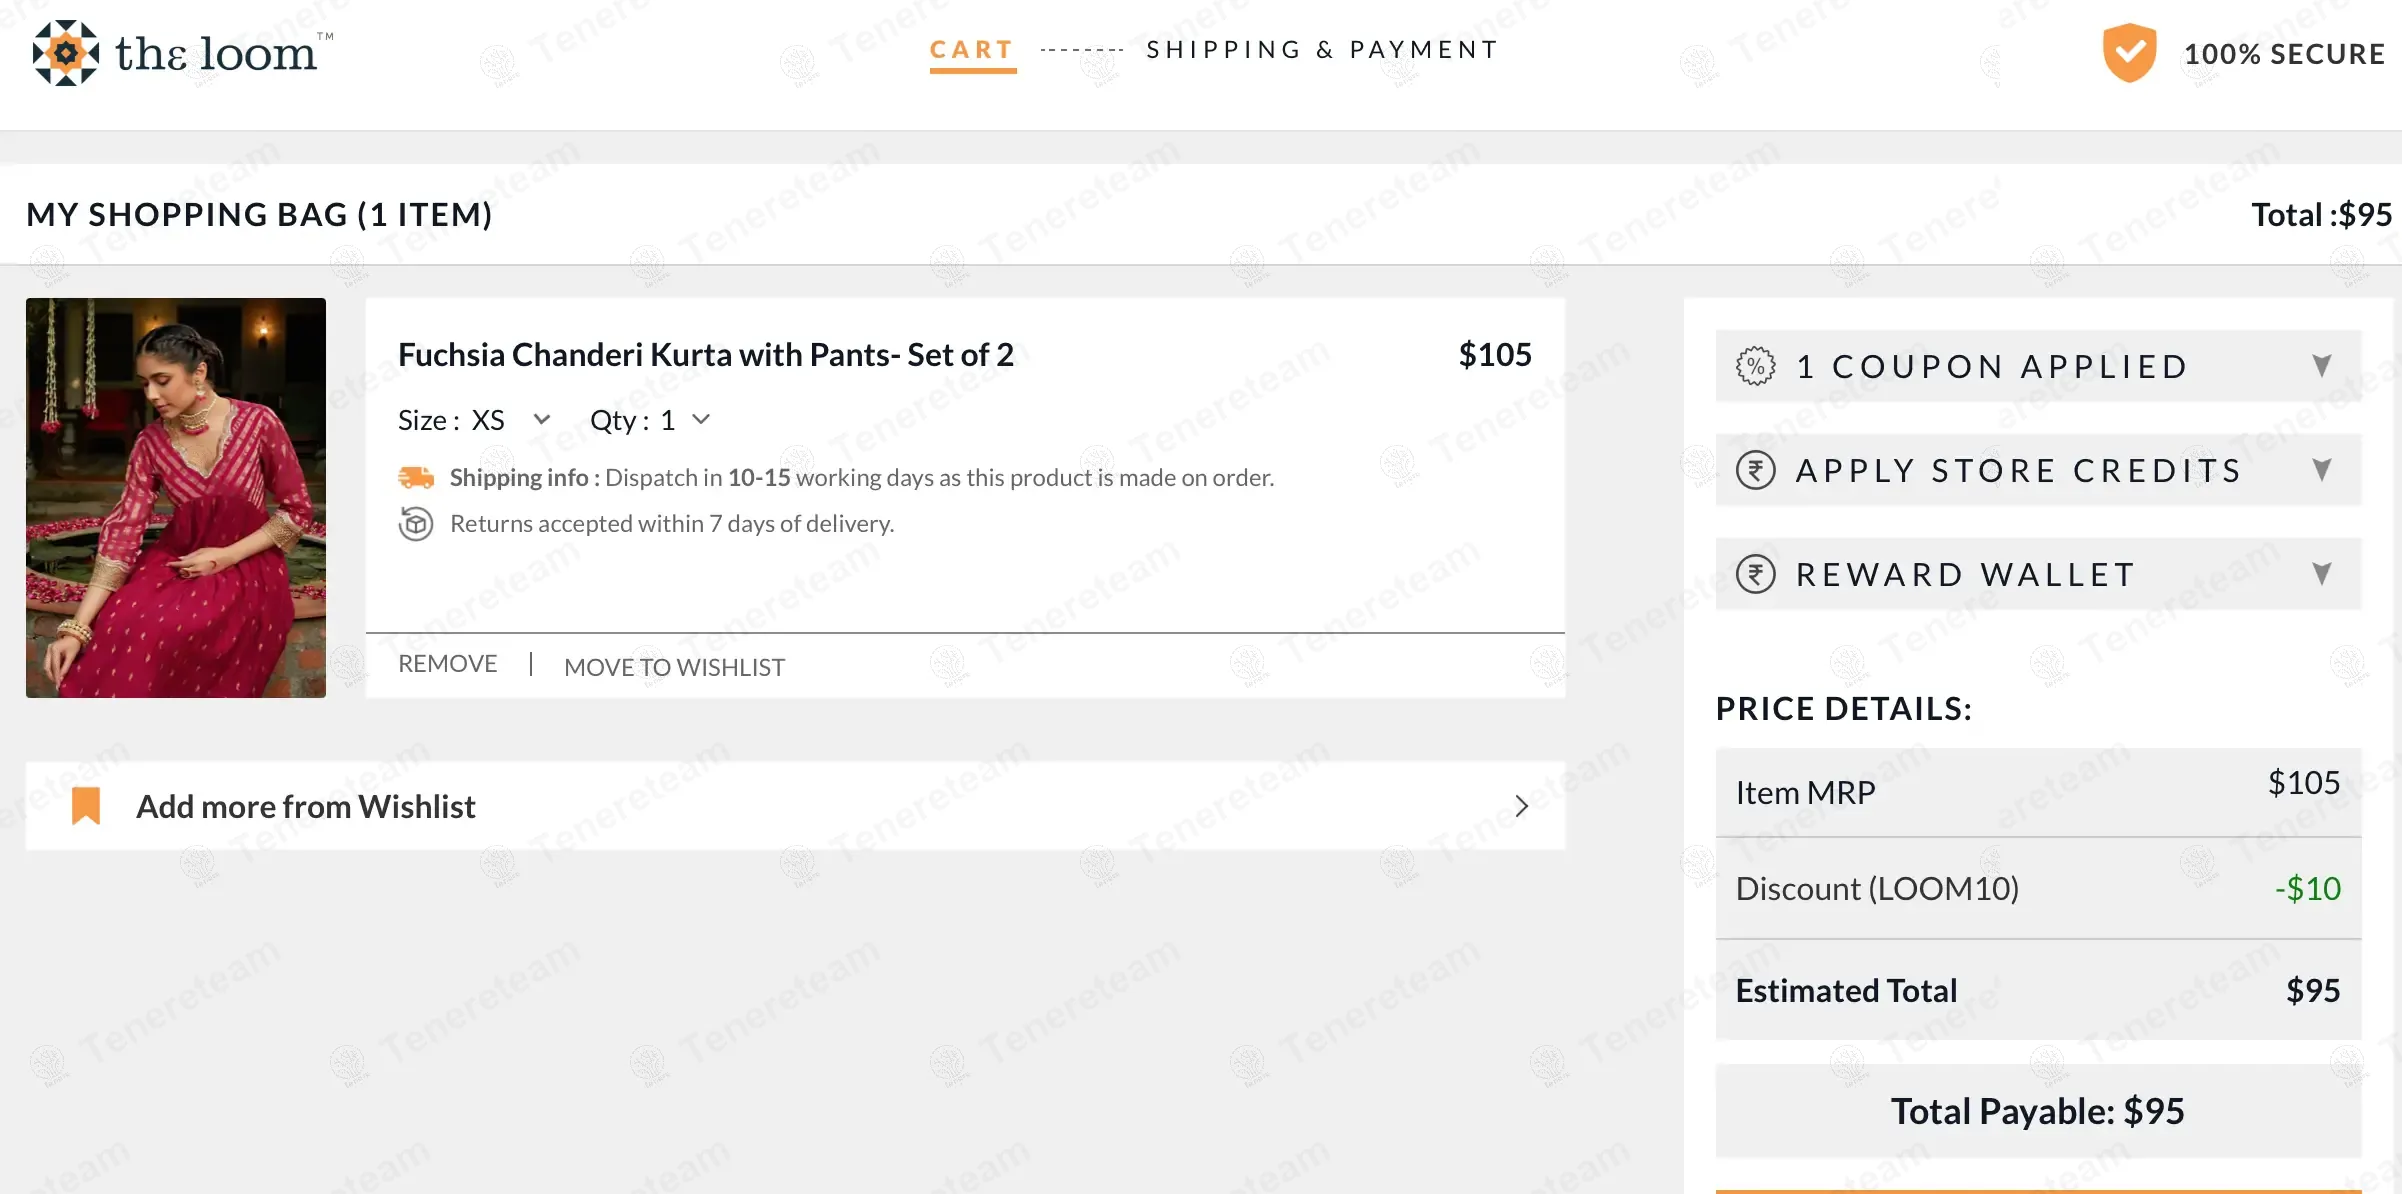Click the orange shipping truck icon
Image resolution: width=2402 pixels, height=1194 pixels.
(416, 478)
